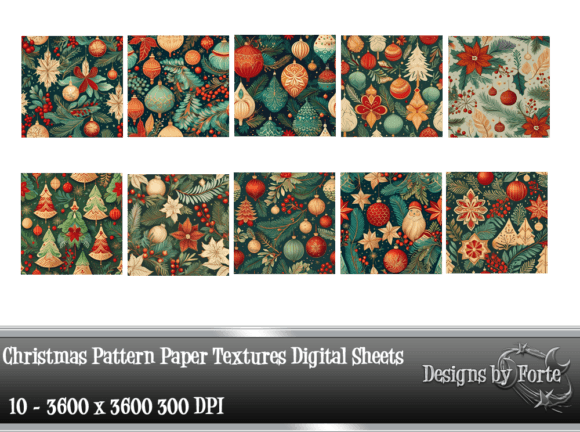The height and width of the screenshot is (432, 580).
Task: Select the light-background poinsettia pattern
Action: (499, 87)
